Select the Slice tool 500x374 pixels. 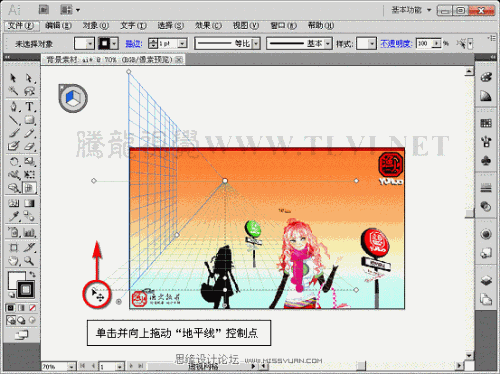[29, 248]
